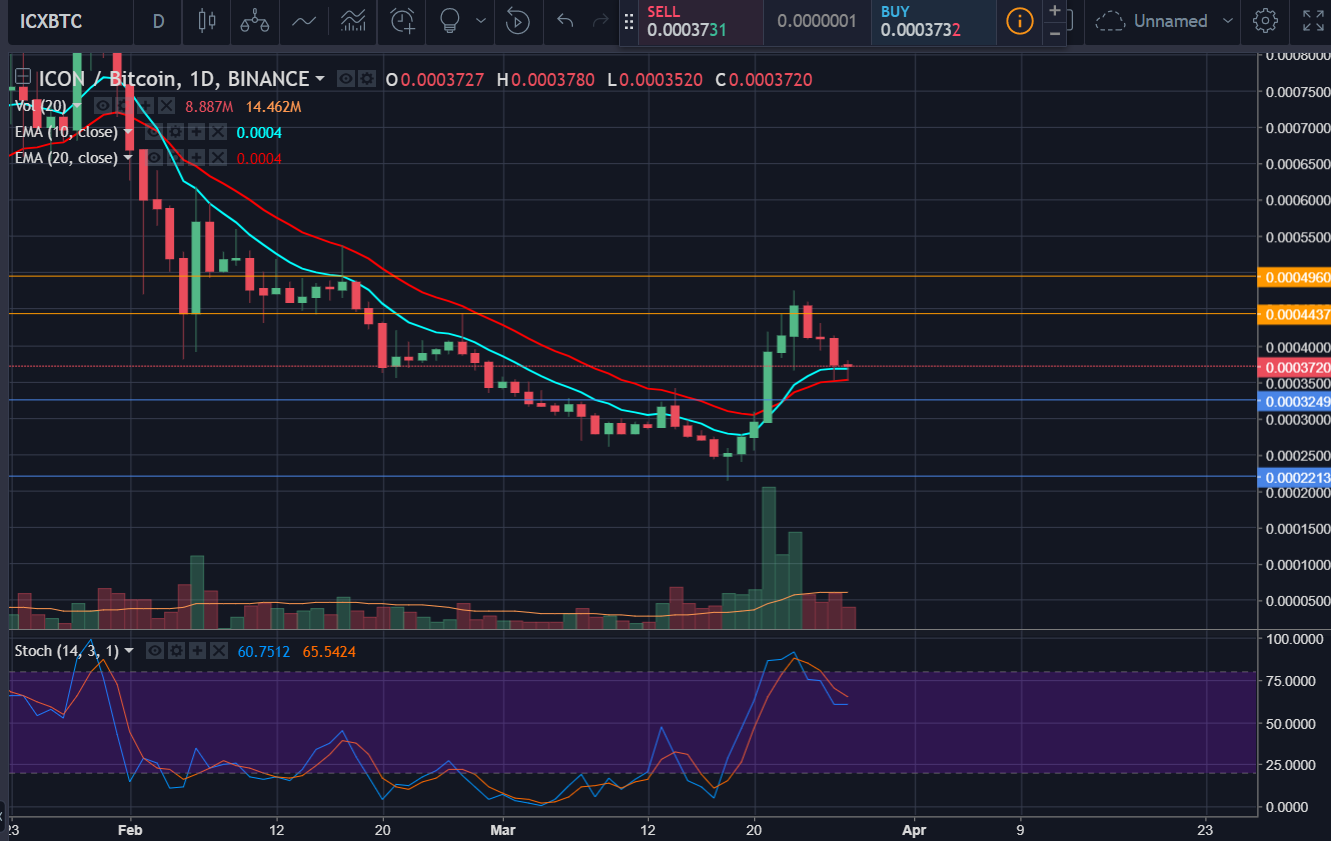Enter fullscreen mode with arrows icon
Screen dimensions: 1331x841
click(1313, 20)
